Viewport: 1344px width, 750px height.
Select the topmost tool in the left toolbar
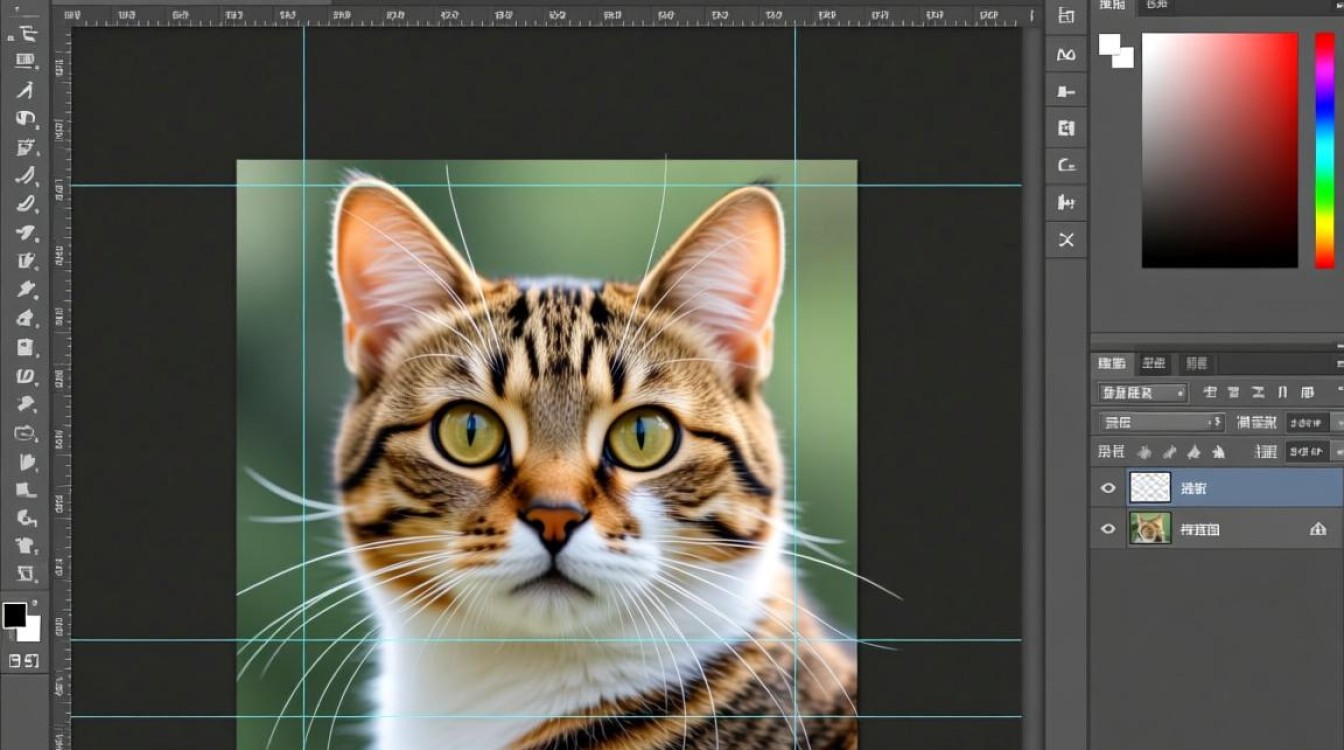pos(27,32)
